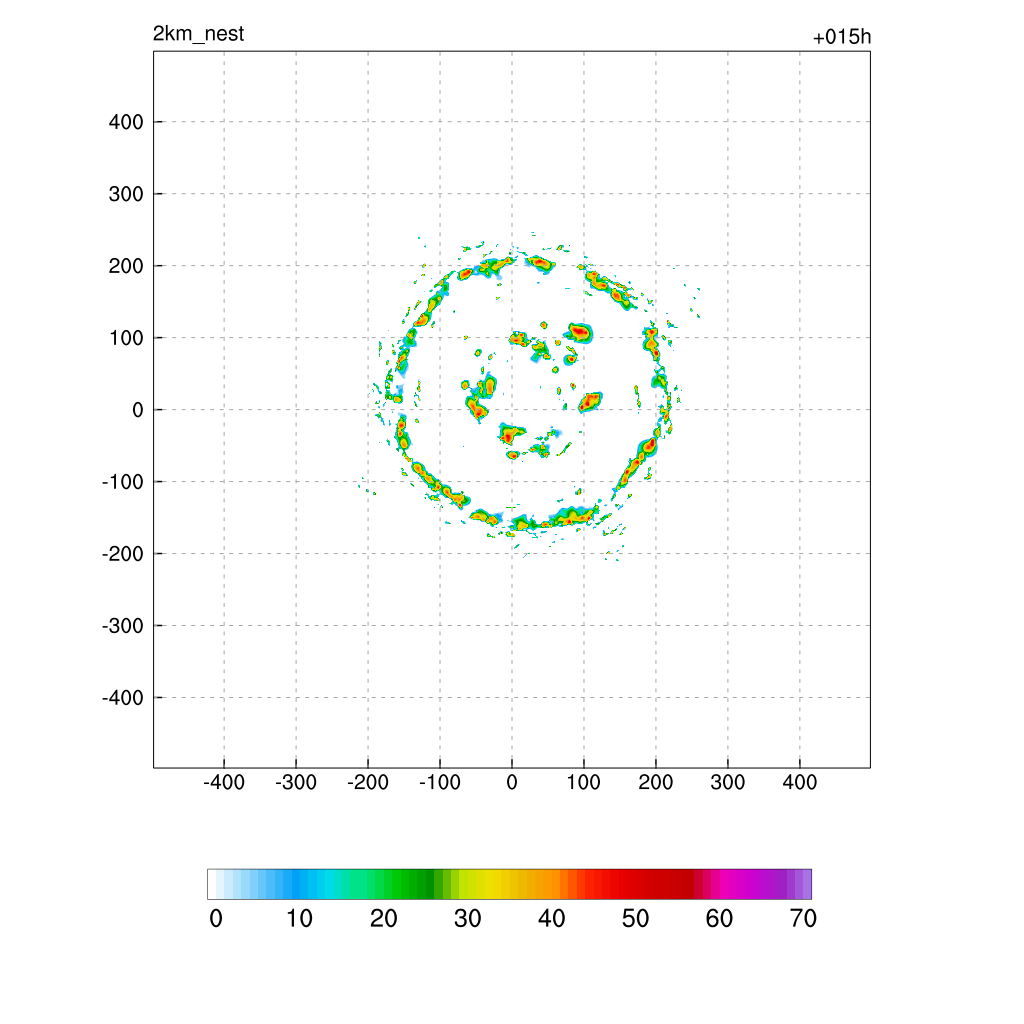Viewport: 1024px width, 1024px height.
Task: Click x-axis tick label "100"
Action: pyautogui.click(x=584, y=782)
